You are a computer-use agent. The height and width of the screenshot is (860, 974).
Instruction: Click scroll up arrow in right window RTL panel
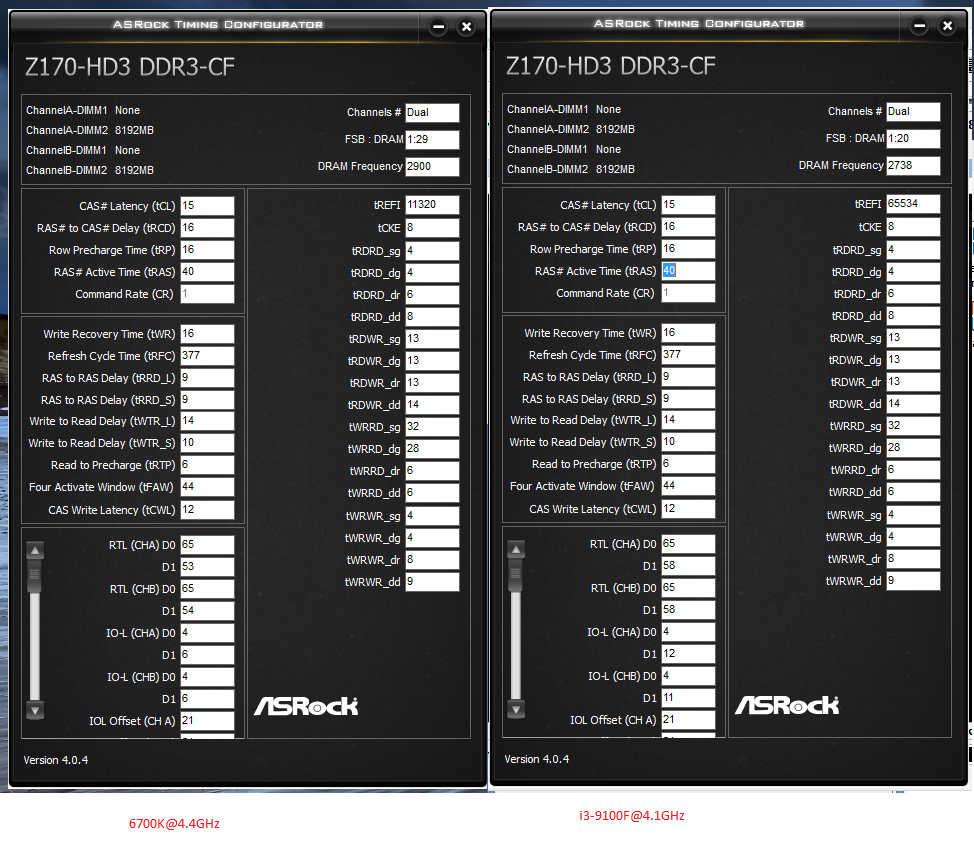pyautogui.click(x=516, y=549)
